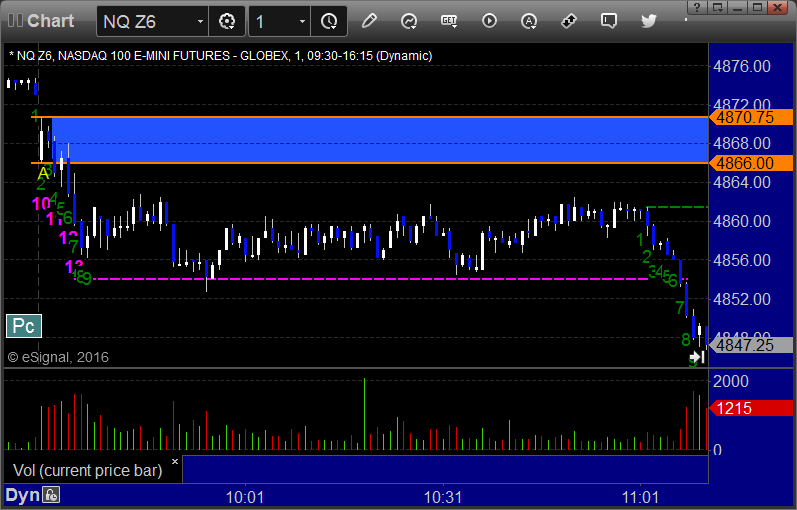797x510 pixels.
Task: Select the 4866.00 orange price marker
Action: click(x=751, y=163)
